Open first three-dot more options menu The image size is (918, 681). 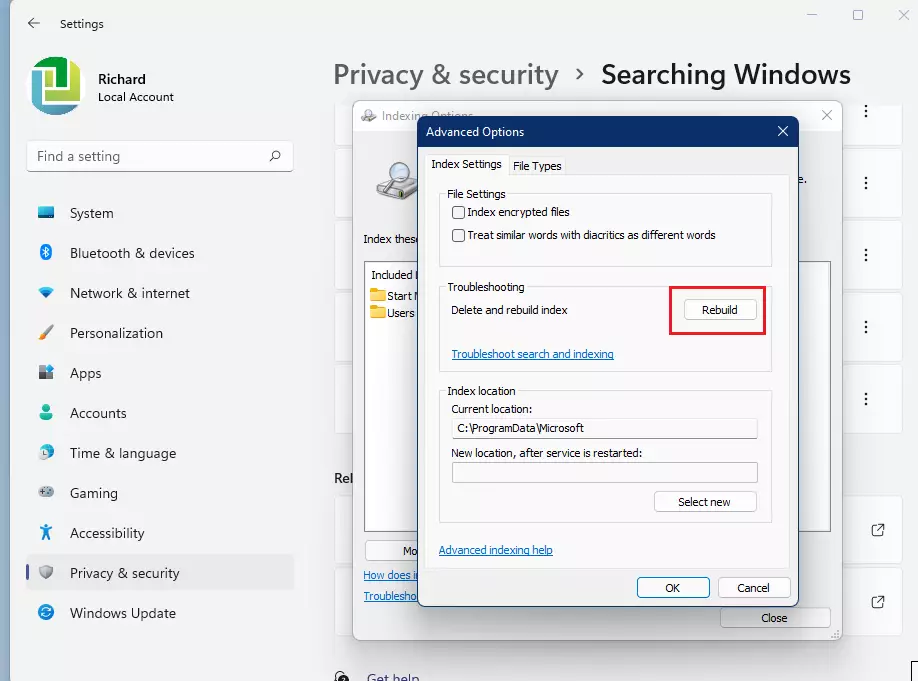[866, 111]
